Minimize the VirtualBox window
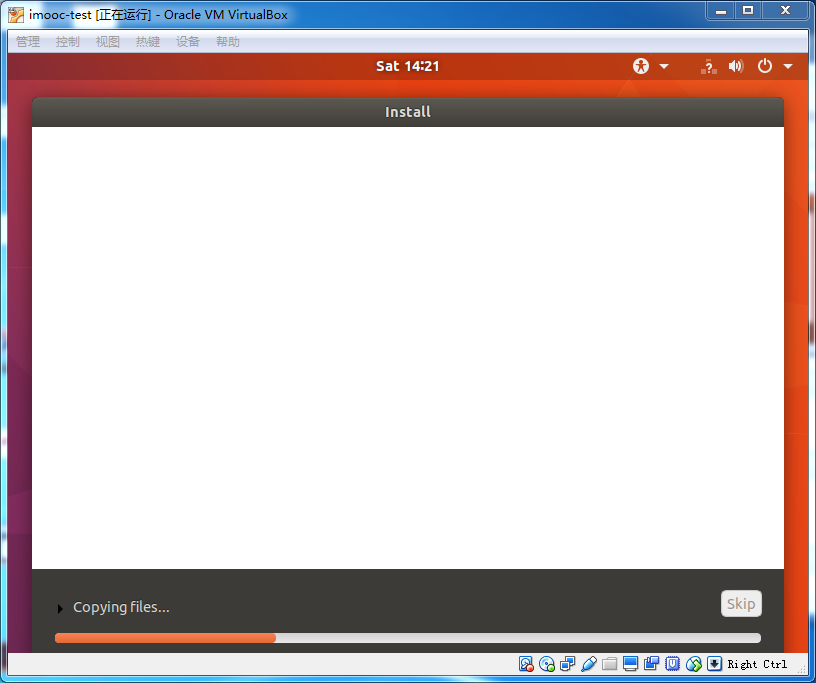816x683 pixels. [x=721, y=11]
